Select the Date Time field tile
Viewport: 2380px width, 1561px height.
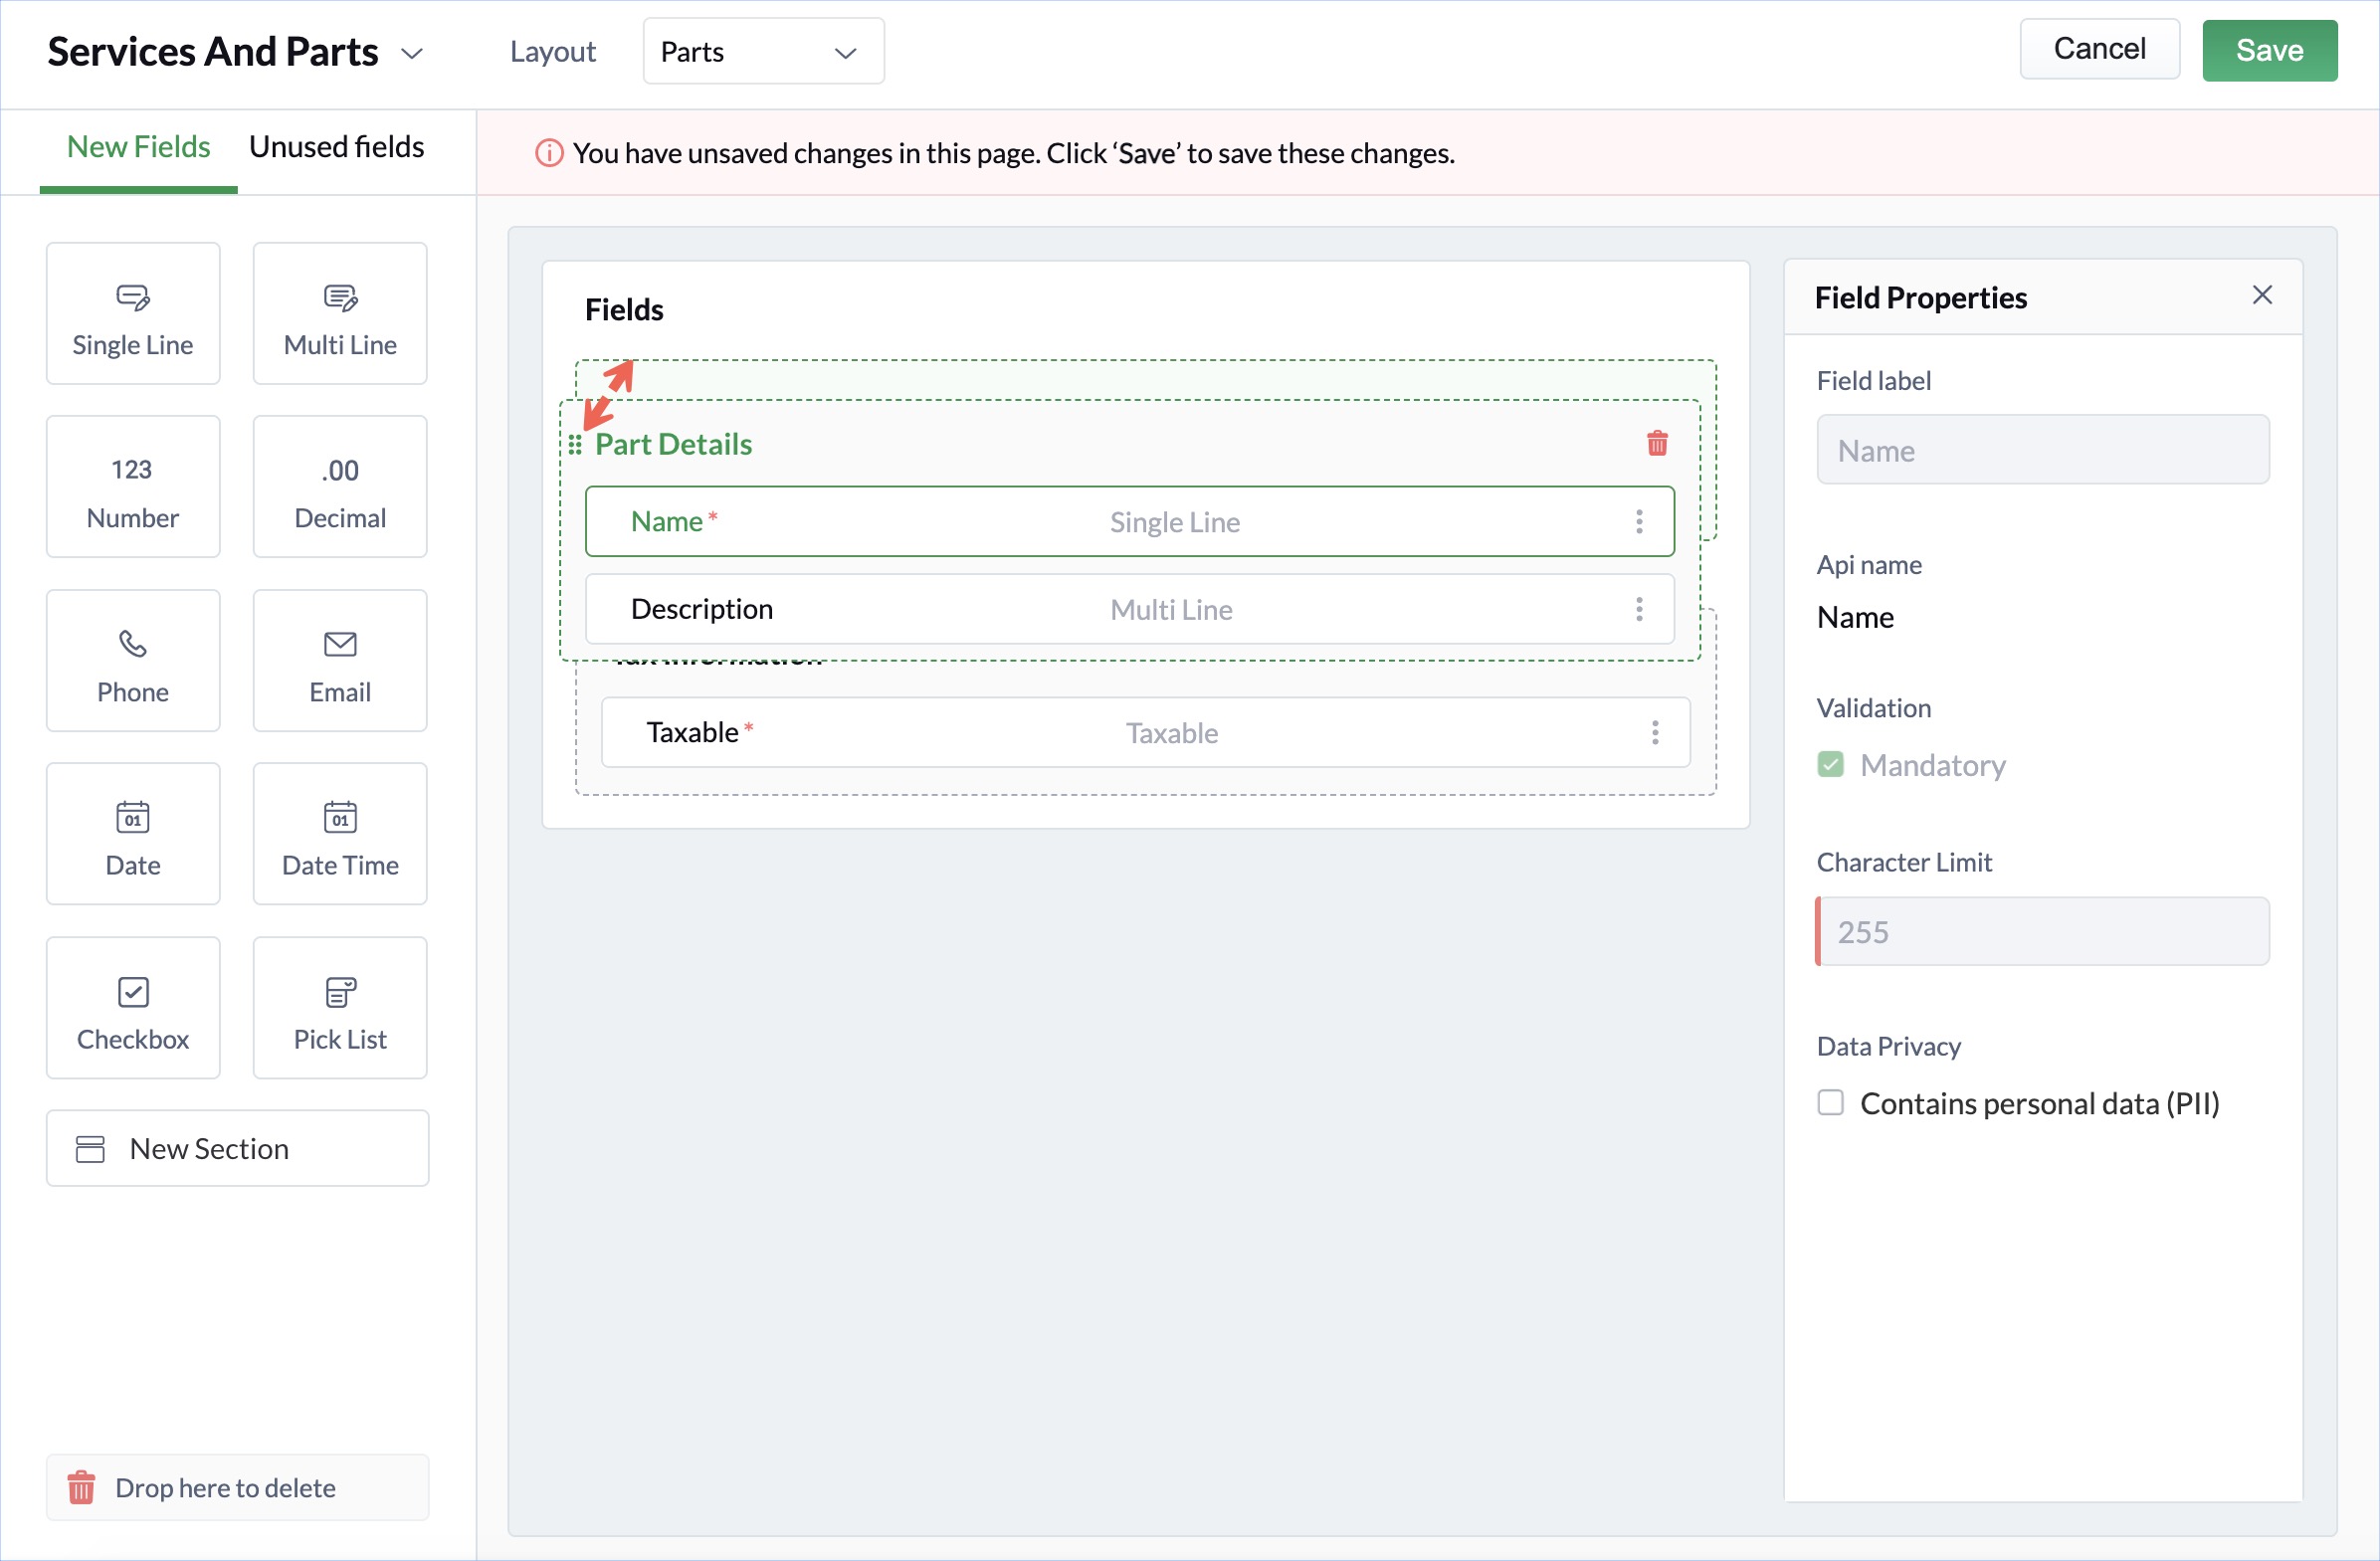pos(340,834)
